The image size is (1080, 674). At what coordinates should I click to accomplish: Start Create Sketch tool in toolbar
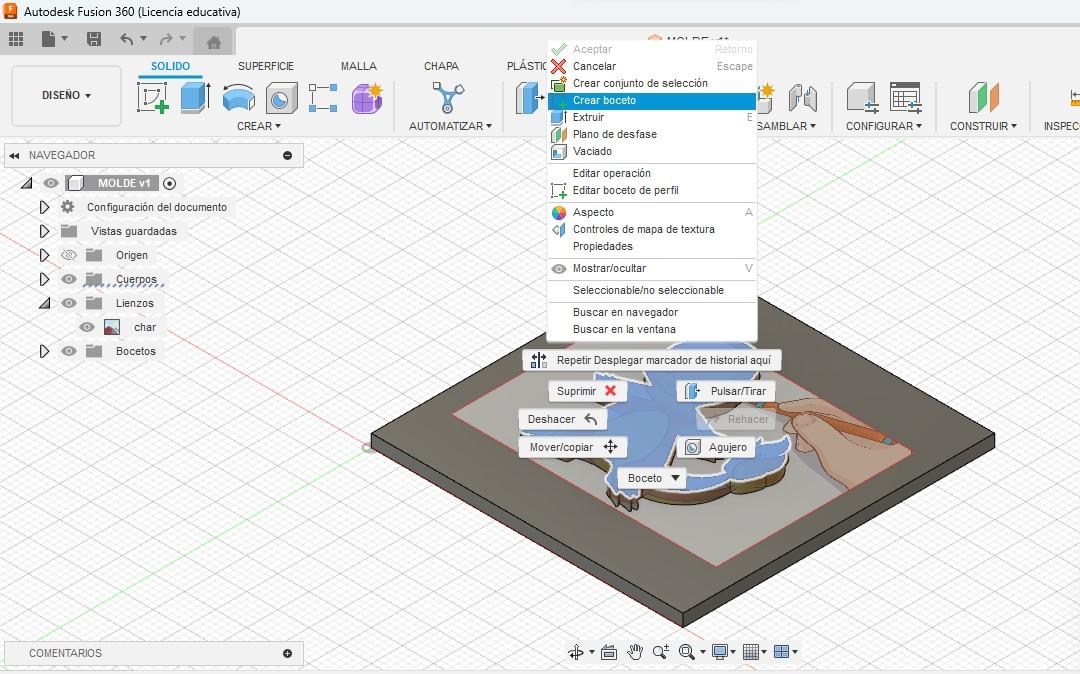click(x=153, y=98)
